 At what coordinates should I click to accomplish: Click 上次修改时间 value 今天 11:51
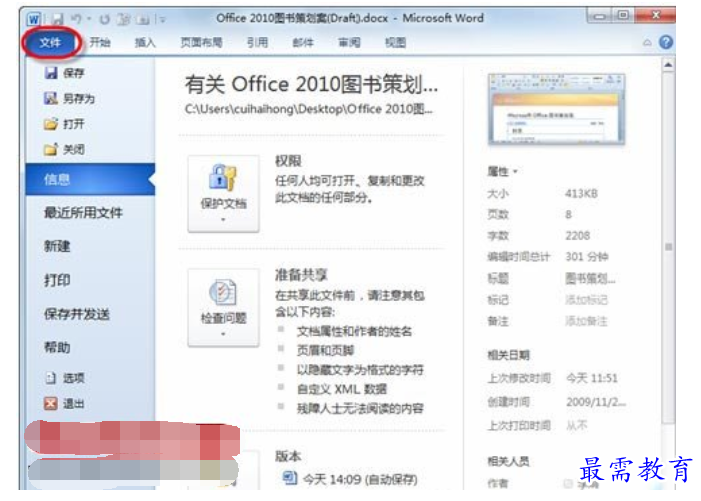[592, 378]
